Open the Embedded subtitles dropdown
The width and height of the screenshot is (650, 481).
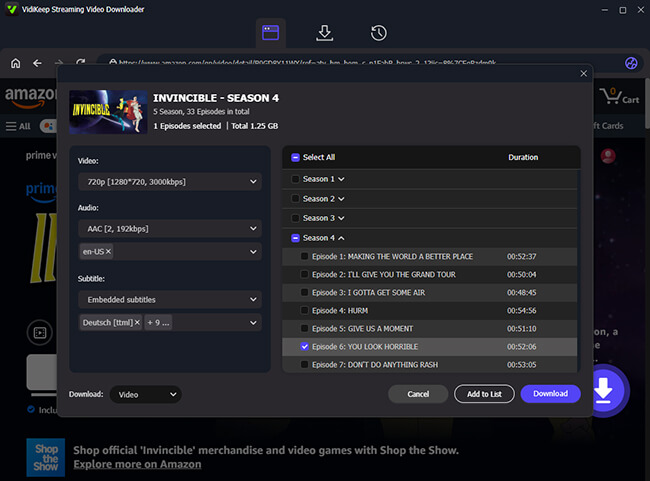(x=170, y=299)
